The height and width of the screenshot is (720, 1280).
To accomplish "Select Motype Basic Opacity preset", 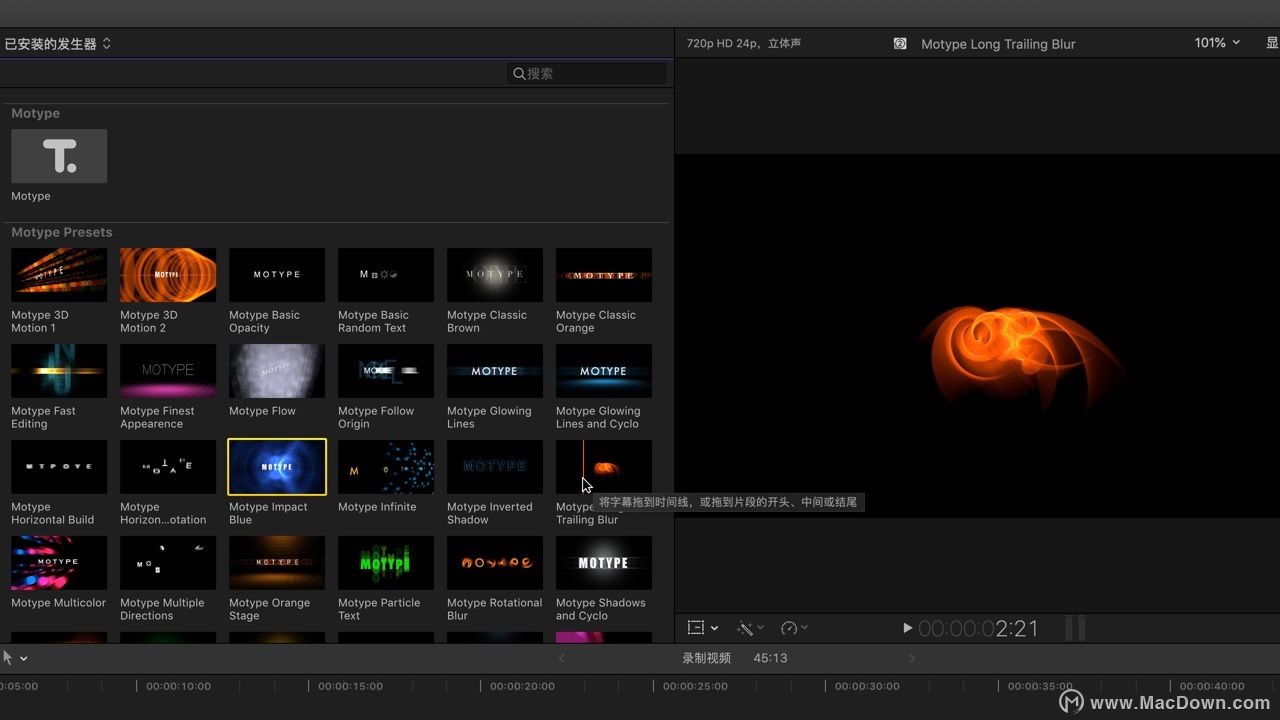I will click(x=277, y=275).
